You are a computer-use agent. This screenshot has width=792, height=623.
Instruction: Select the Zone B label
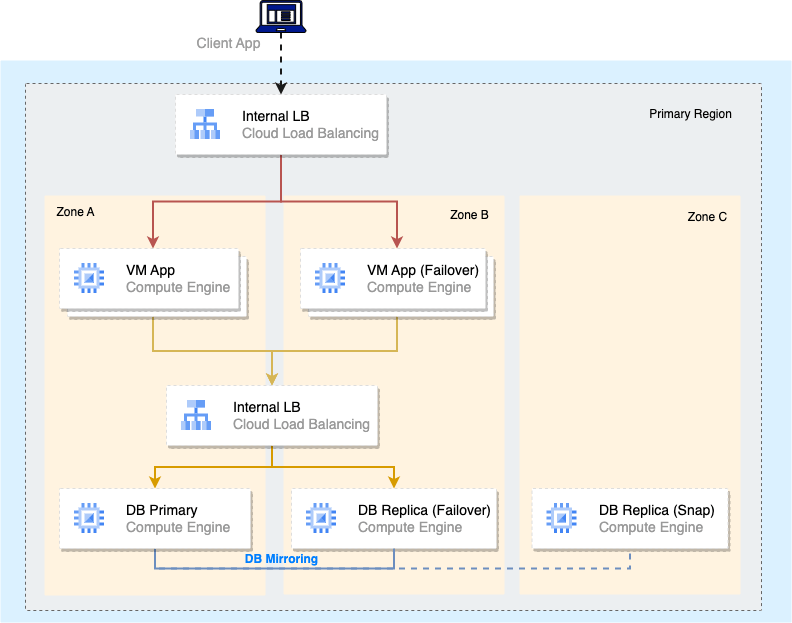point(469,215)
